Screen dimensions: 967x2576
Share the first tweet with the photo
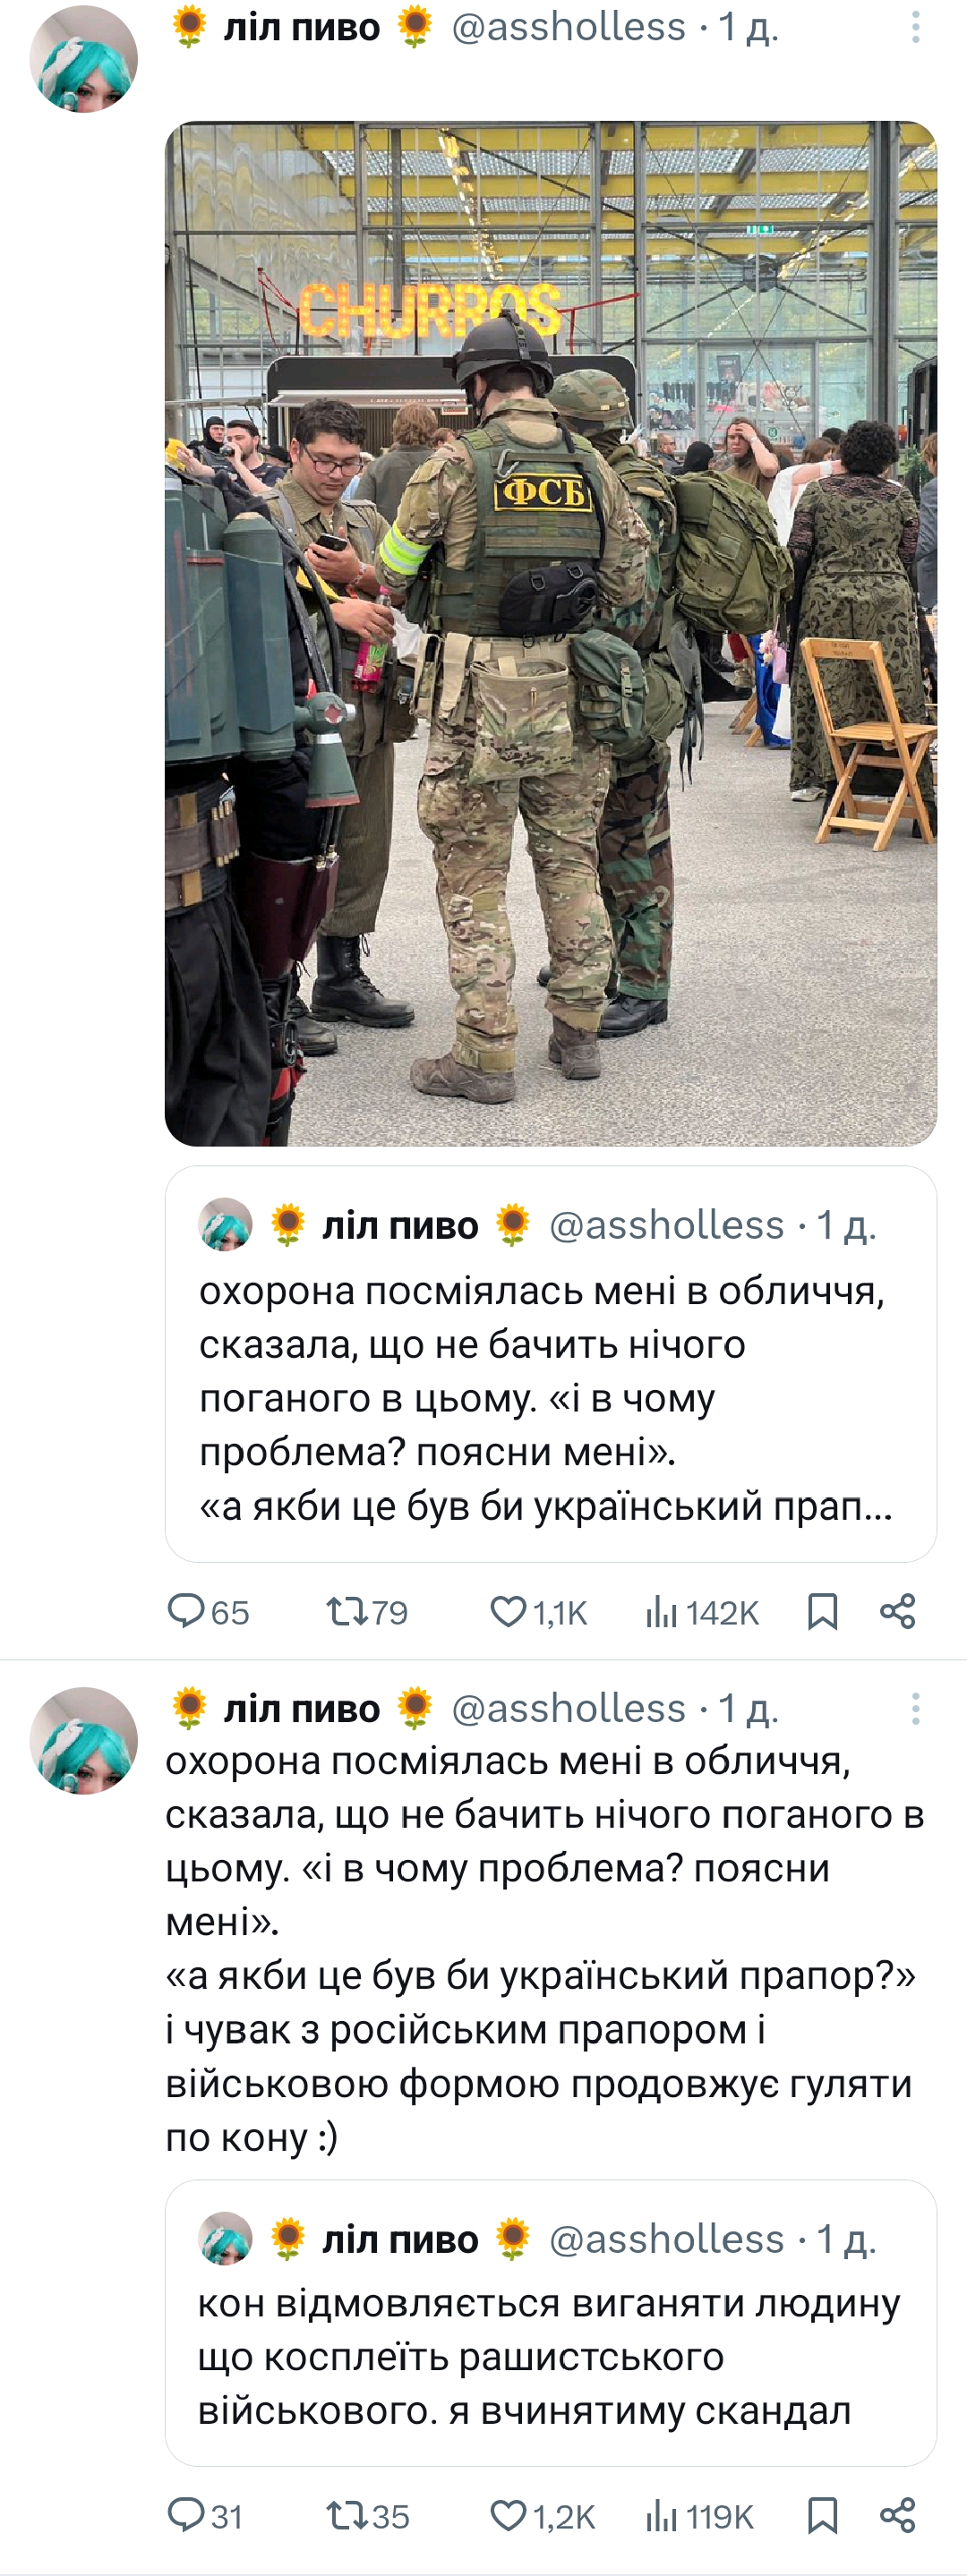897,1612
